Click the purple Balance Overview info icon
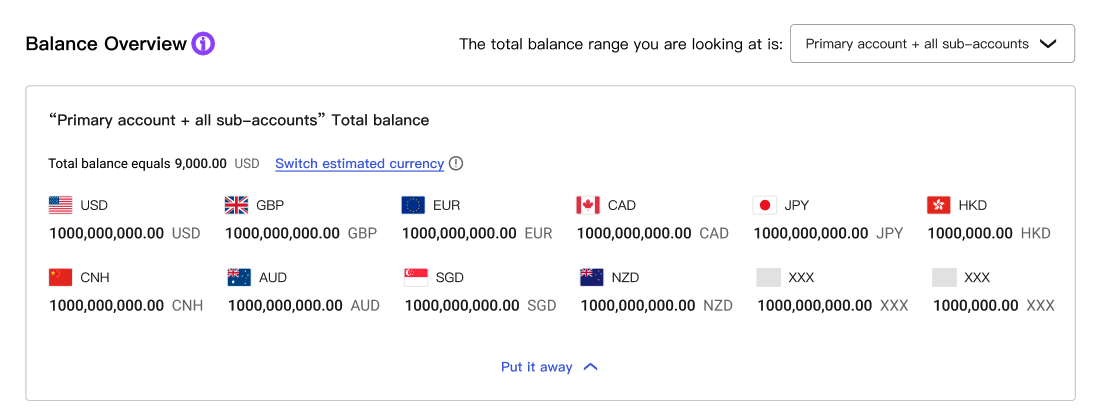 click(x=203, y=44)
